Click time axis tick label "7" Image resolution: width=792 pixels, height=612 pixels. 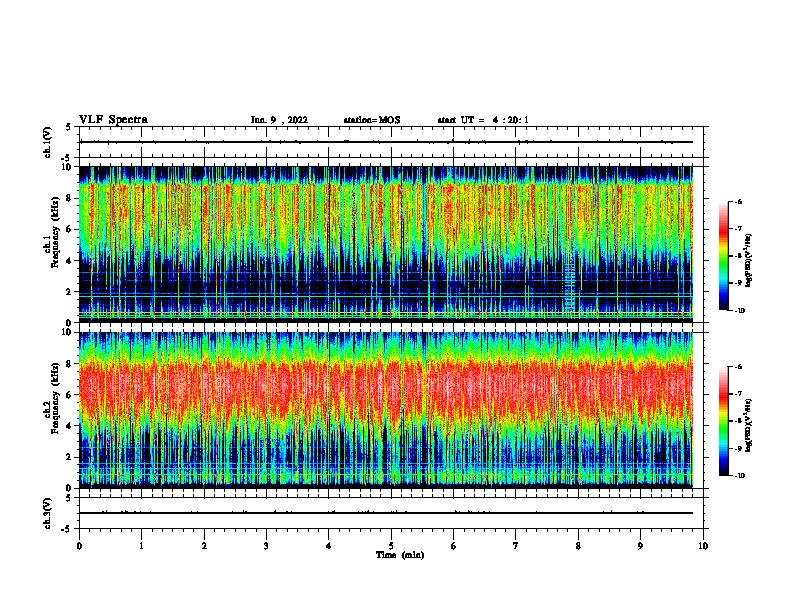[516, 546]
